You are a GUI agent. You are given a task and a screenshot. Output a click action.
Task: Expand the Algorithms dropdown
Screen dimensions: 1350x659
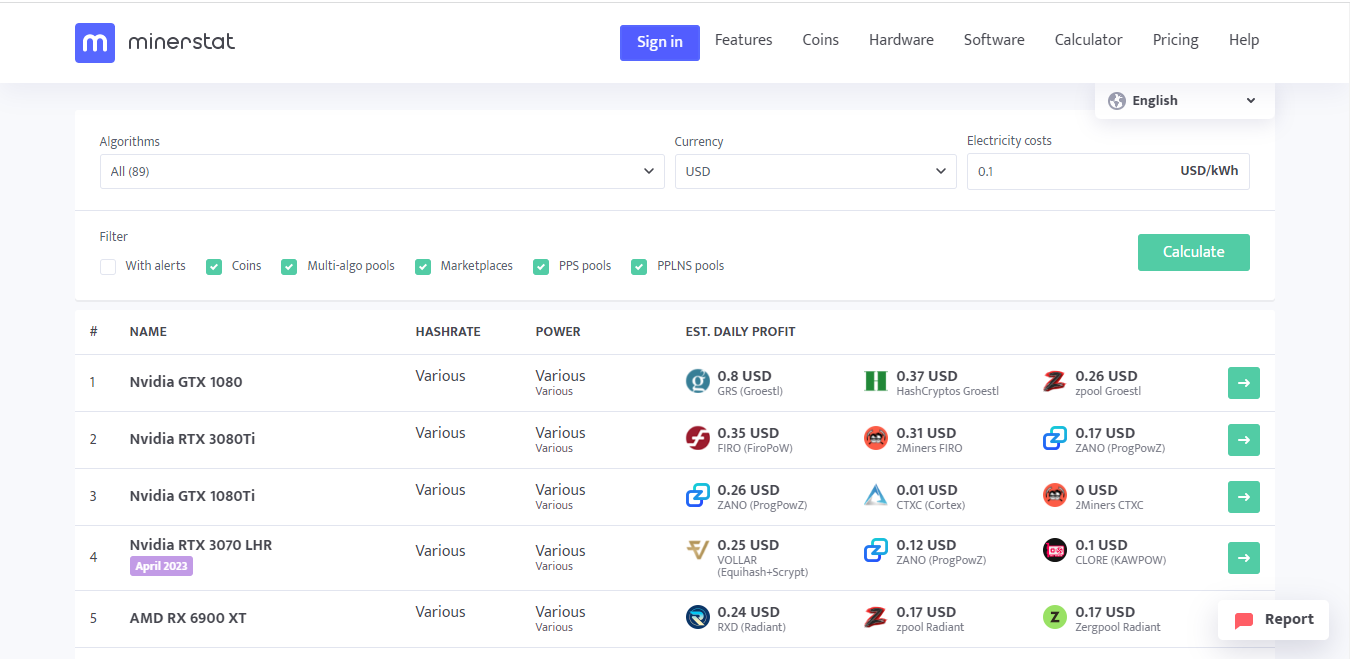pos(381,172)
